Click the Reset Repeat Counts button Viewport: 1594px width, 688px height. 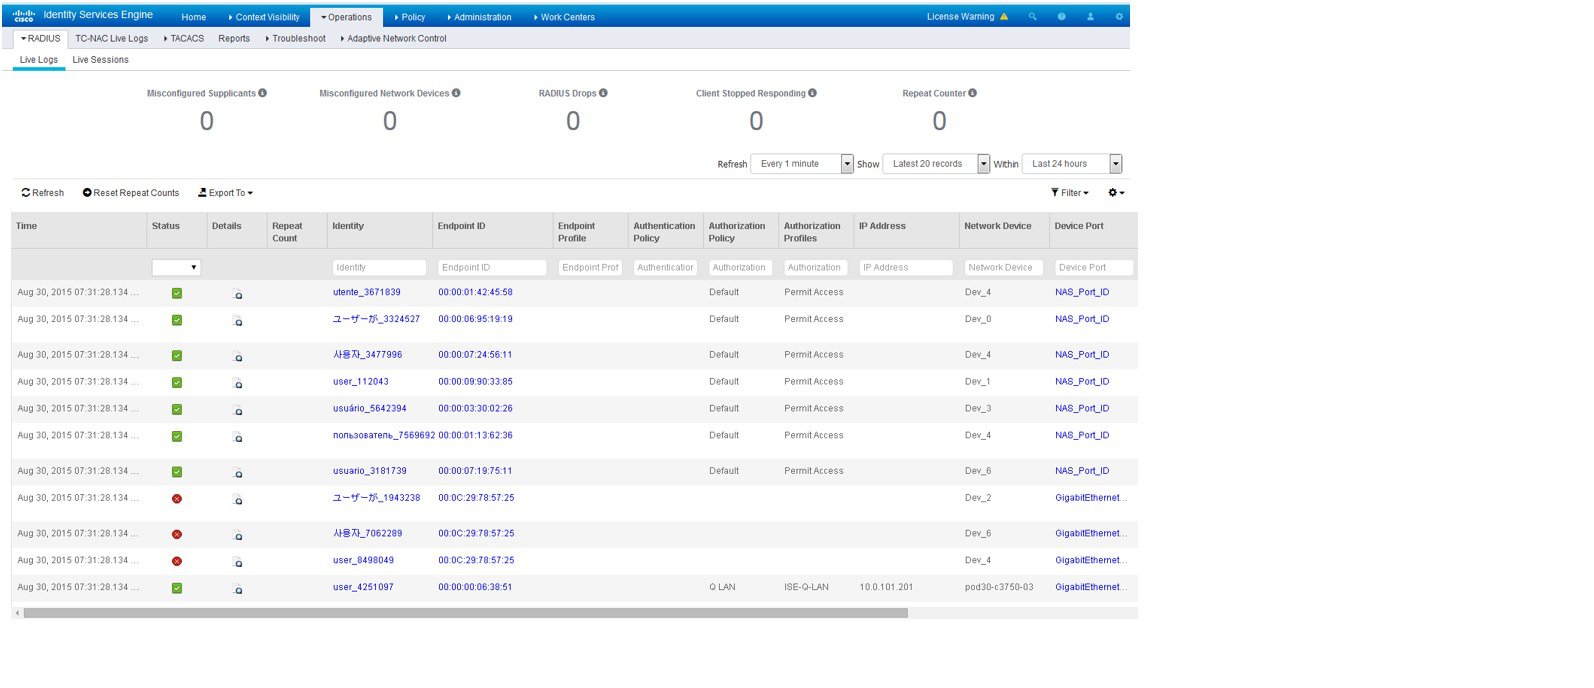tap(131, 193)
